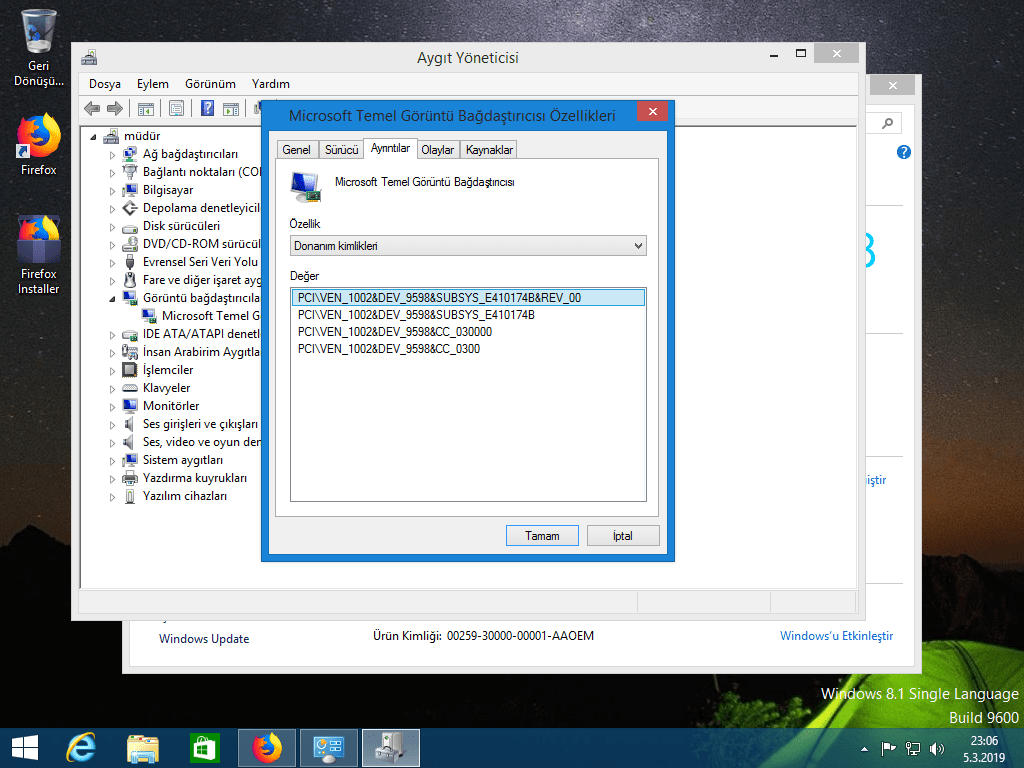1024x768 pixels.
Task: Click the Forward arrow in Device Manager toolbar
Action: tap(115, 108)
